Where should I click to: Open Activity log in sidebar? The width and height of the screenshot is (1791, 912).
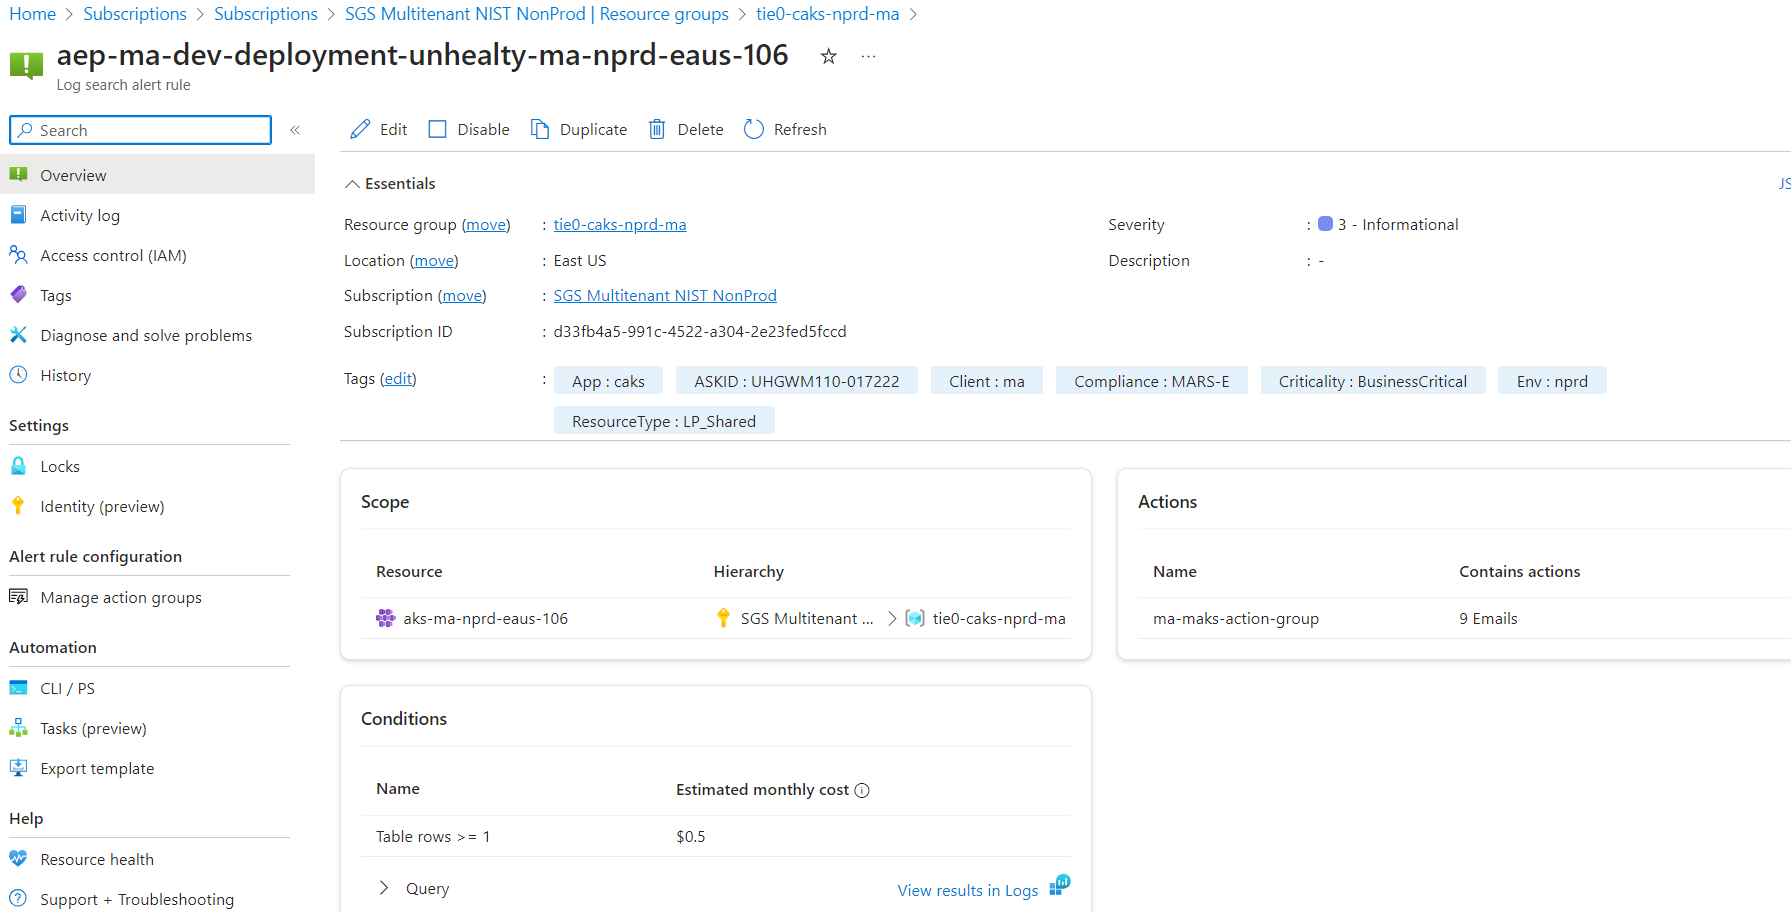point(80,216)
